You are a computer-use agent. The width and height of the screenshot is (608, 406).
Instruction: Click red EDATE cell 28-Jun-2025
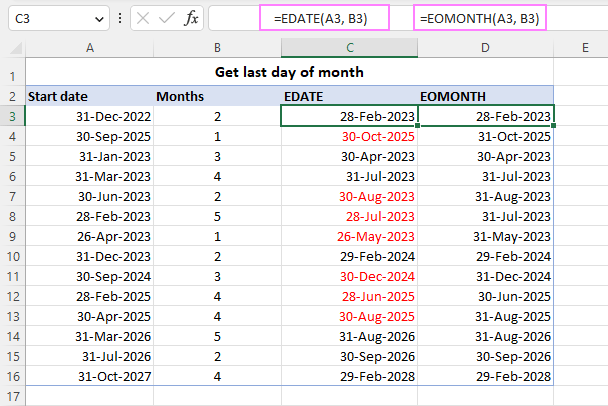point(349,296)
